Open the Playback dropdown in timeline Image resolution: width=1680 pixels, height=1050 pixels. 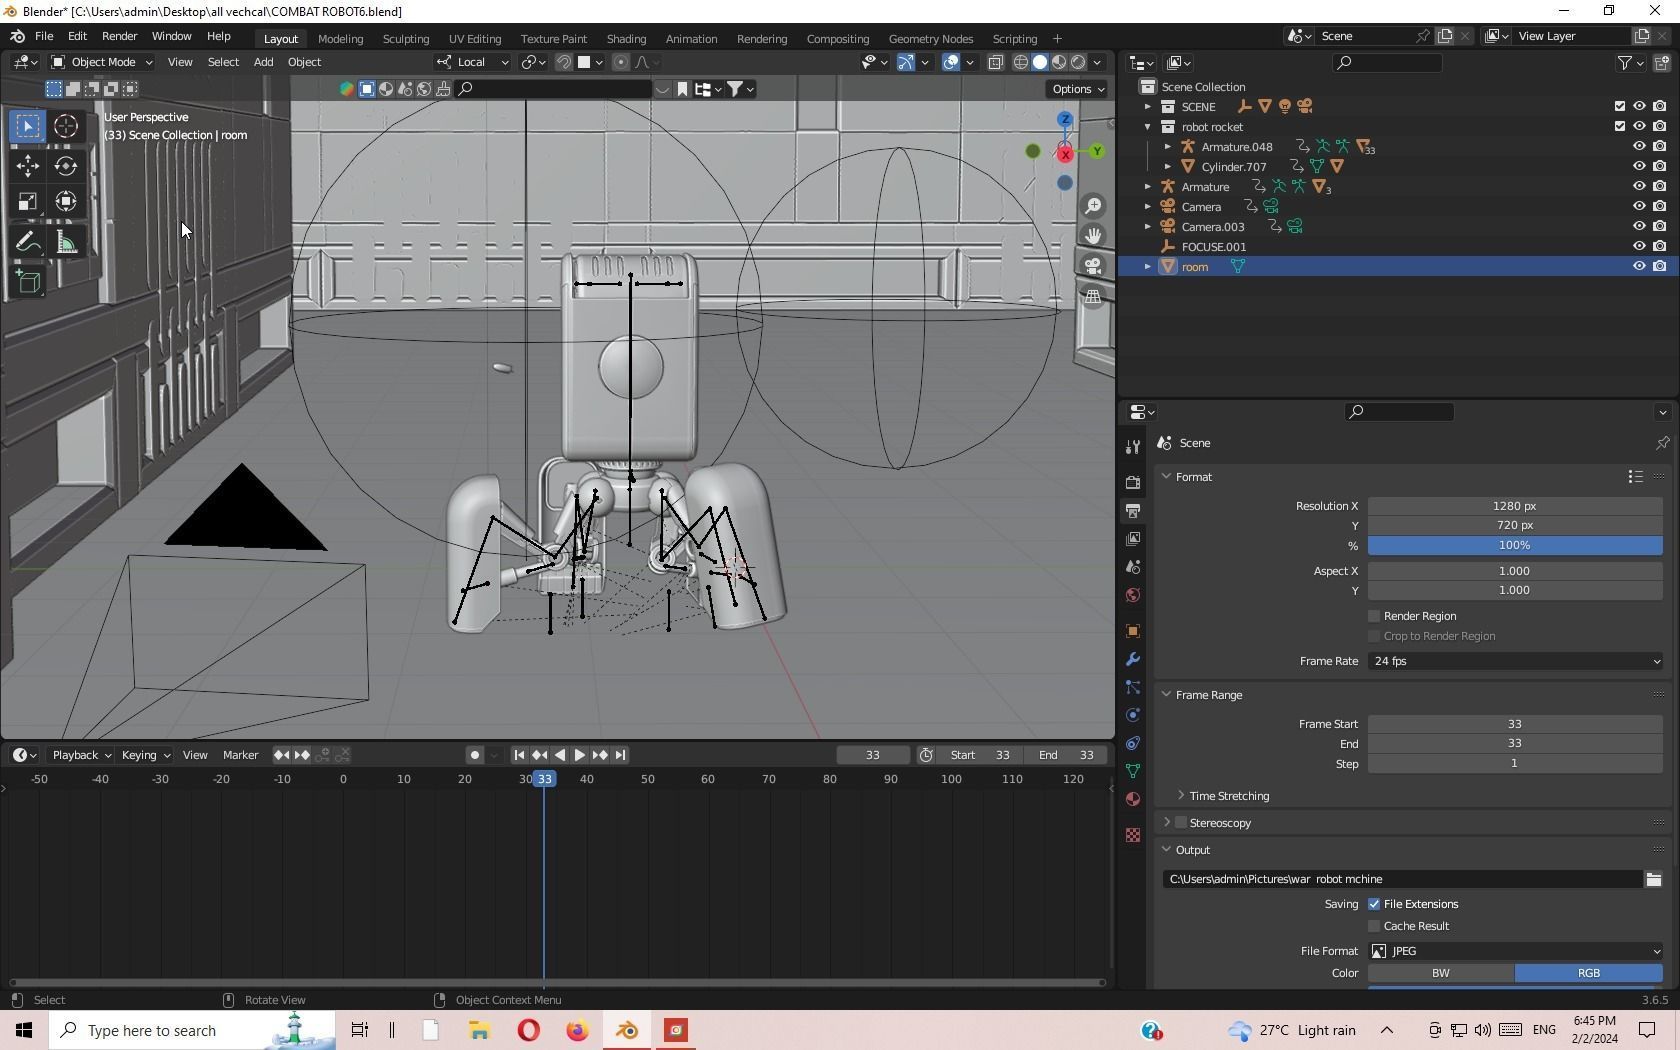[x=80, y=755]
